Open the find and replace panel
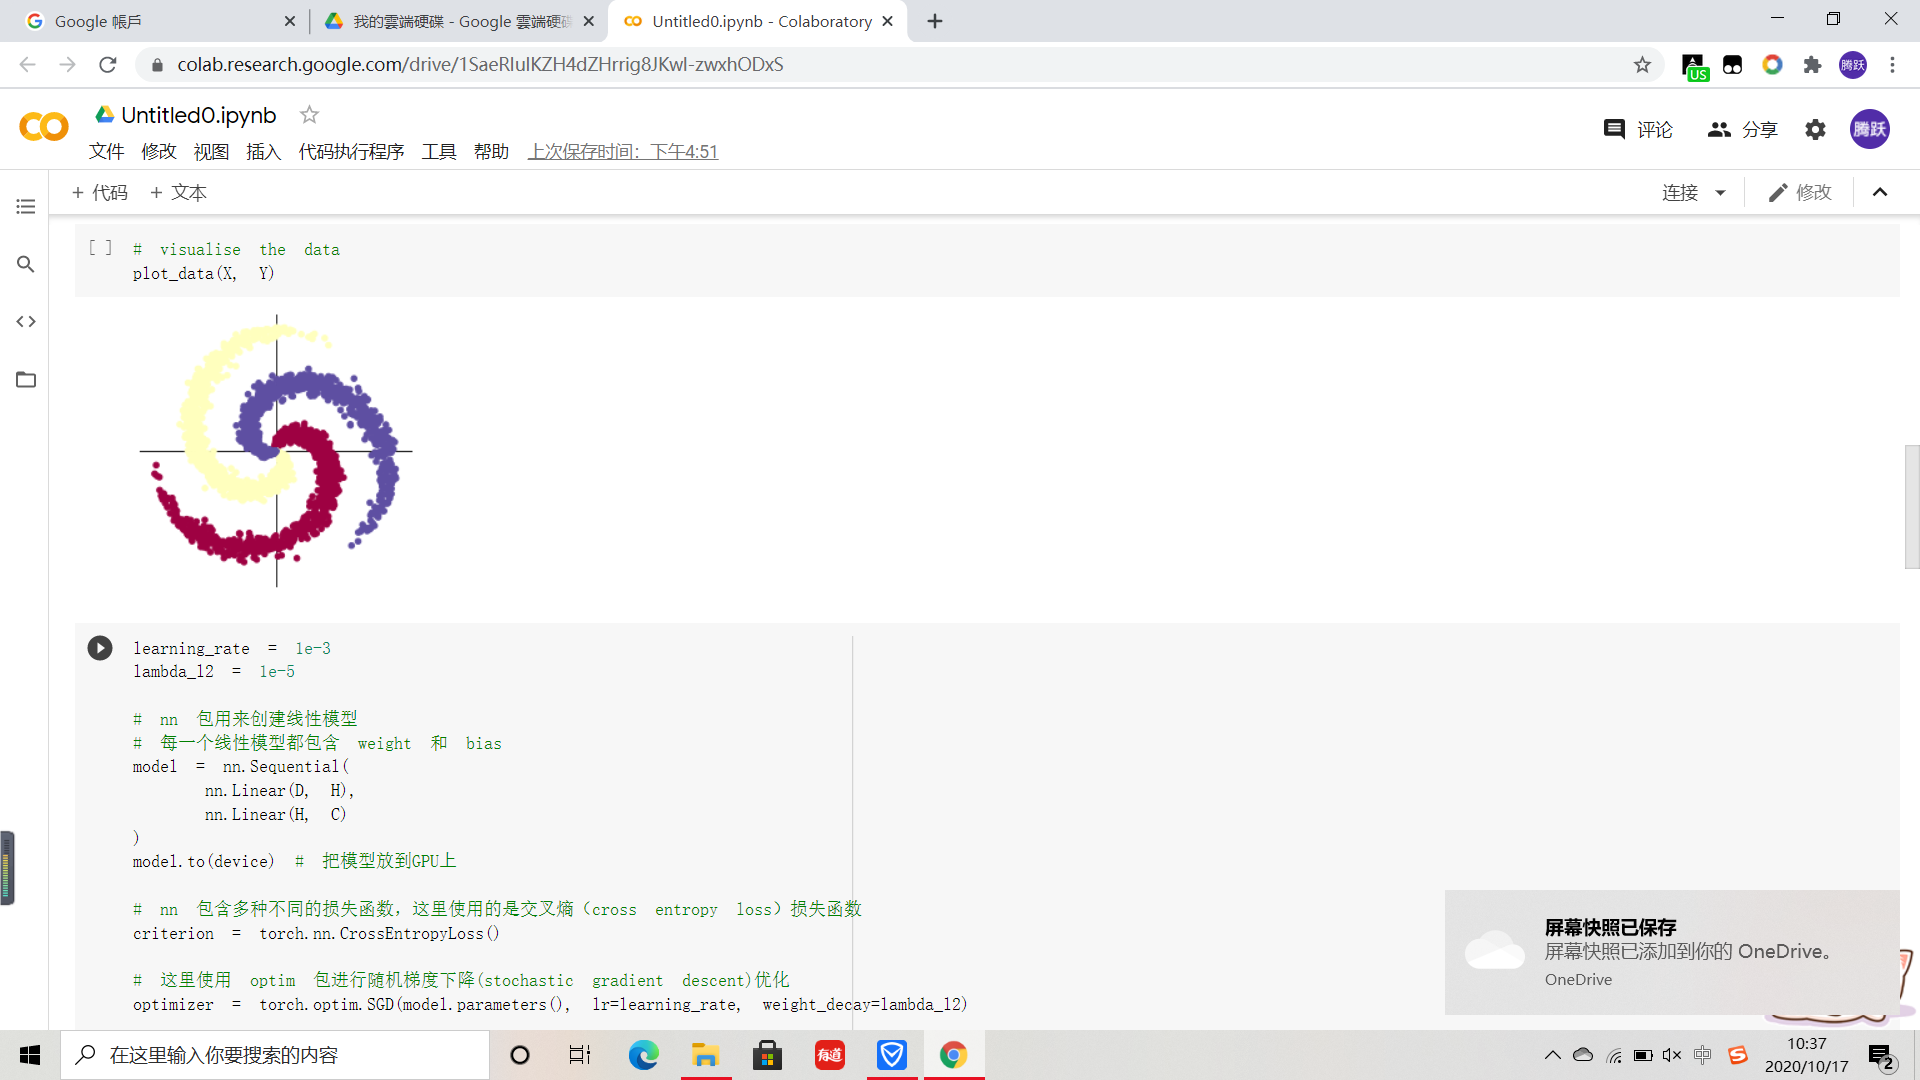Screen dimensions: 1920x1080 click(26, 264)
